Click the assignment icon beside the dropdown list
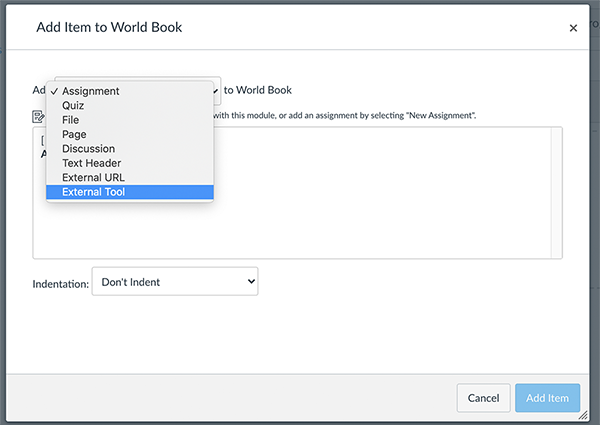The width and height of the screenshot is (600, 425). pyautogui.click(x=38, y=116)
